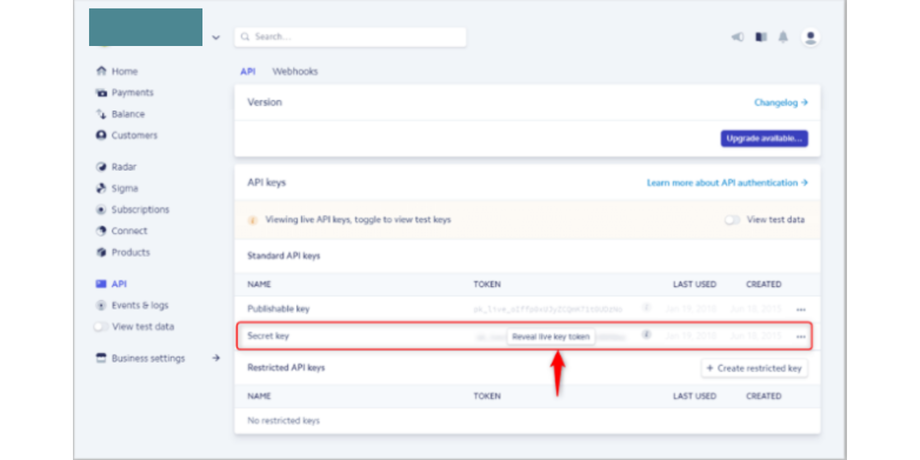The width and height of the screenshot is (920, 460).
Task: Toggle View test data in API keys
Action: [x=733, y=220]
